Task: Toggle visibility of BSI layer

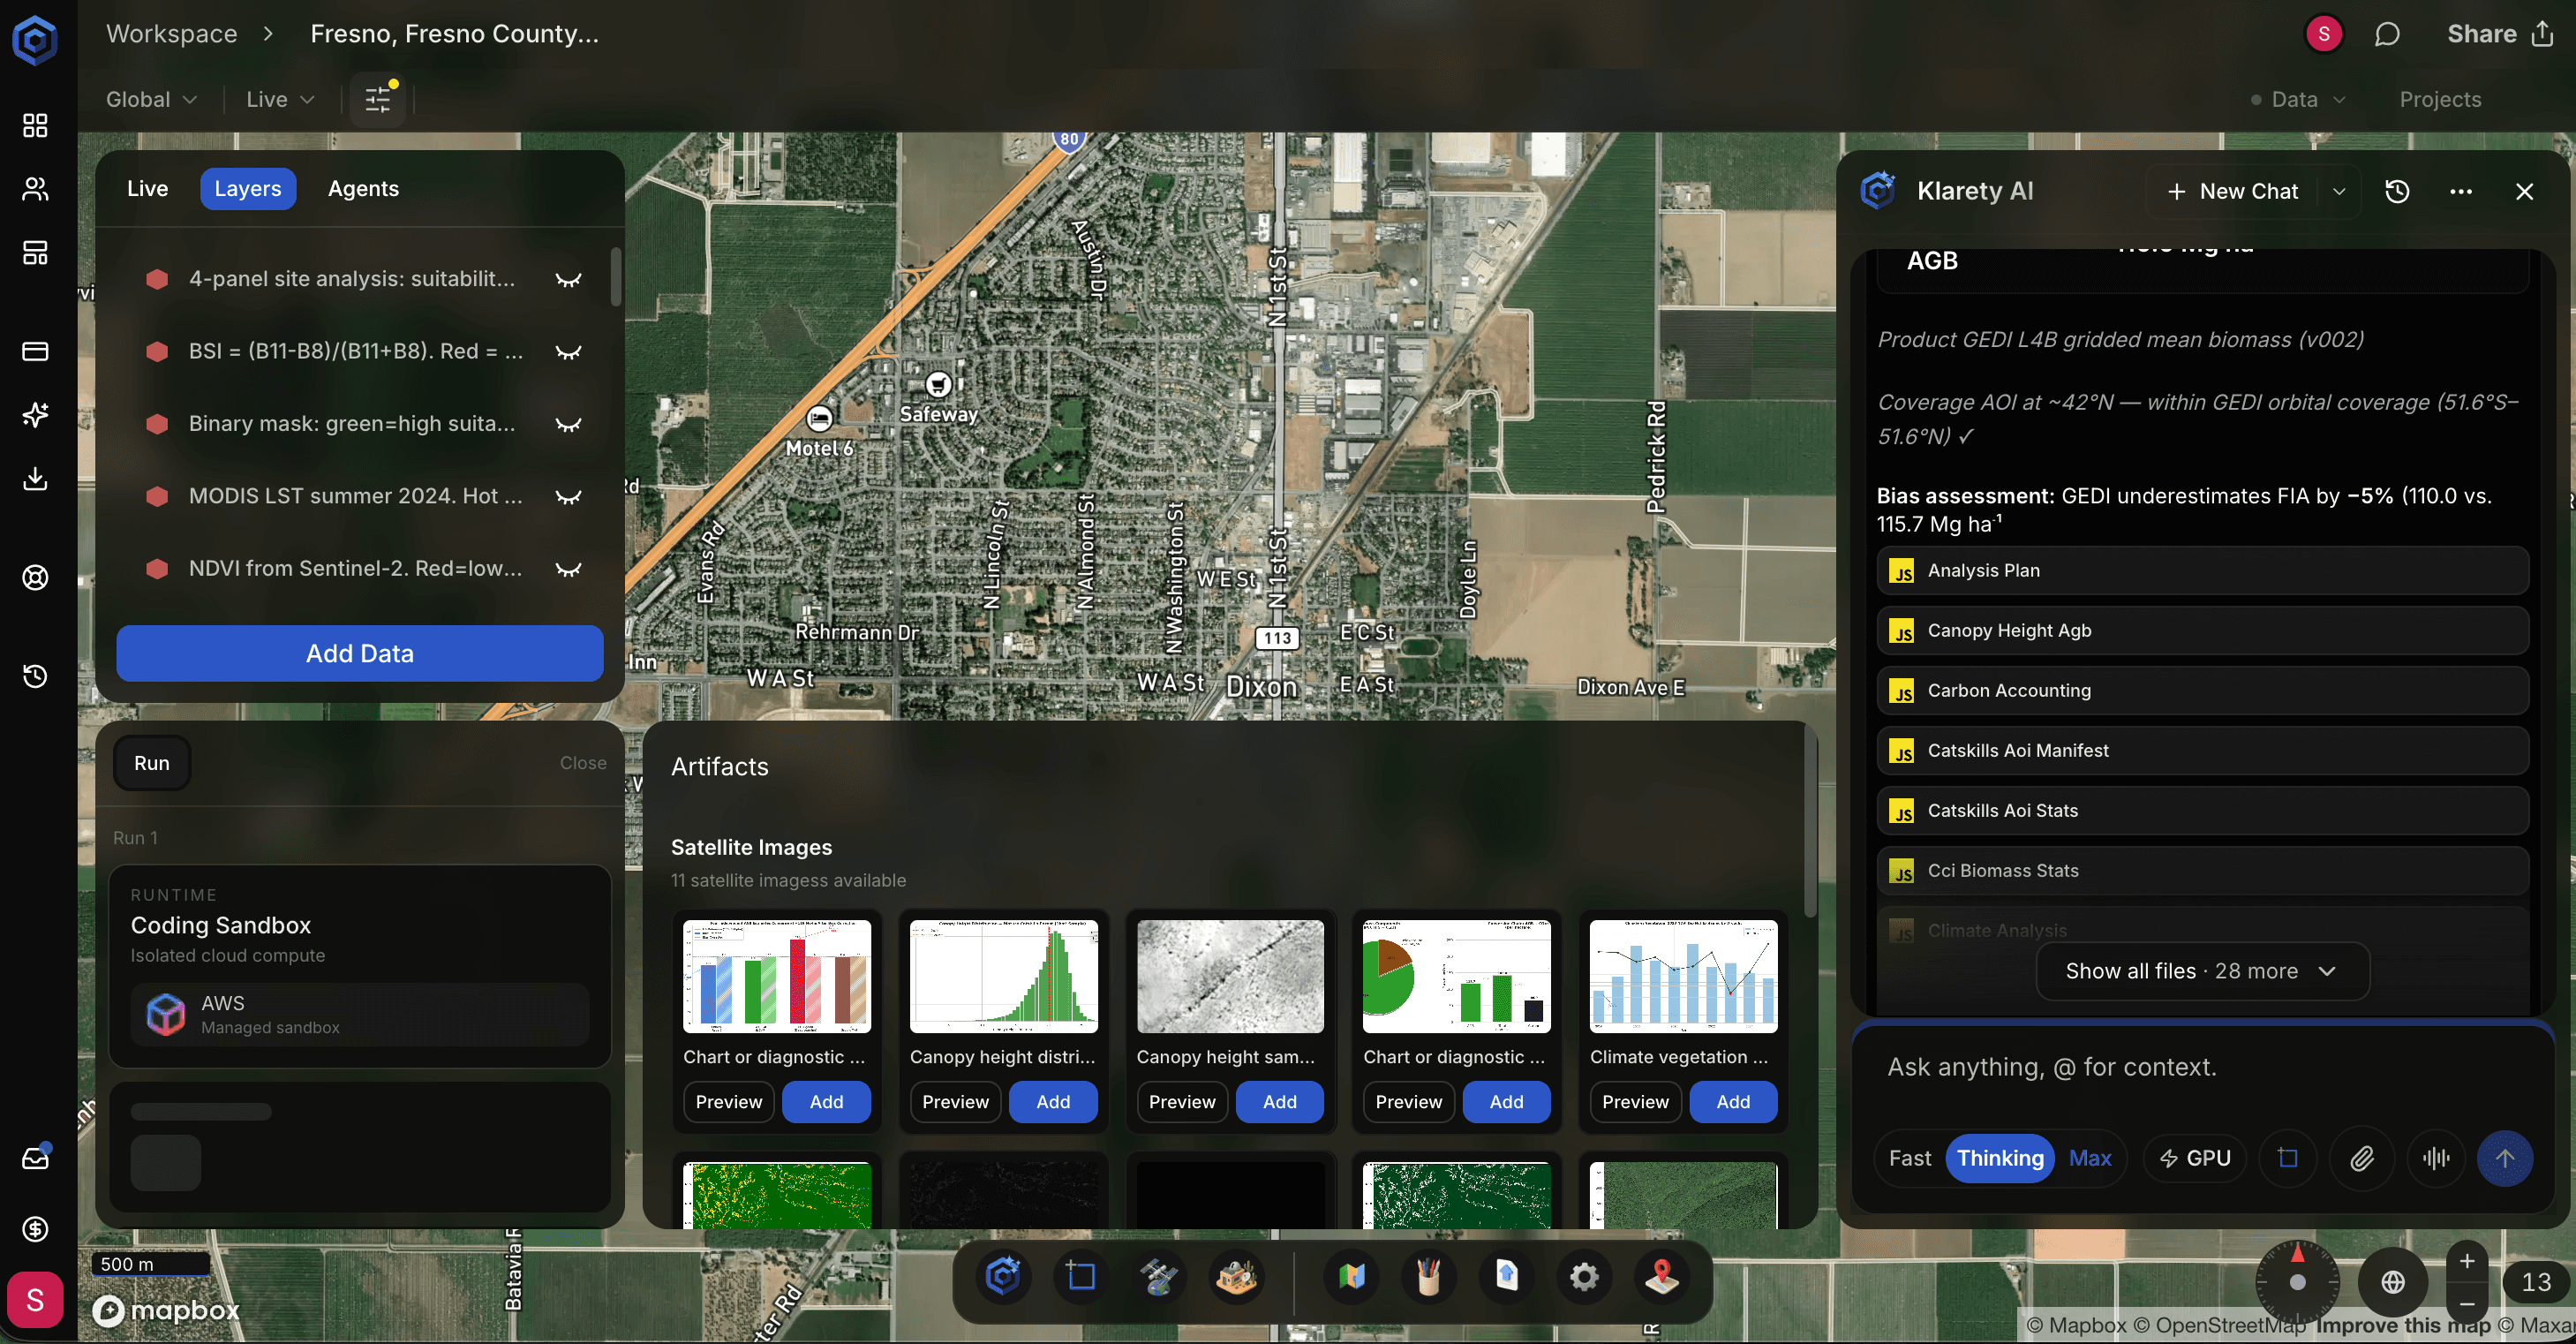Action: point(568,352)
